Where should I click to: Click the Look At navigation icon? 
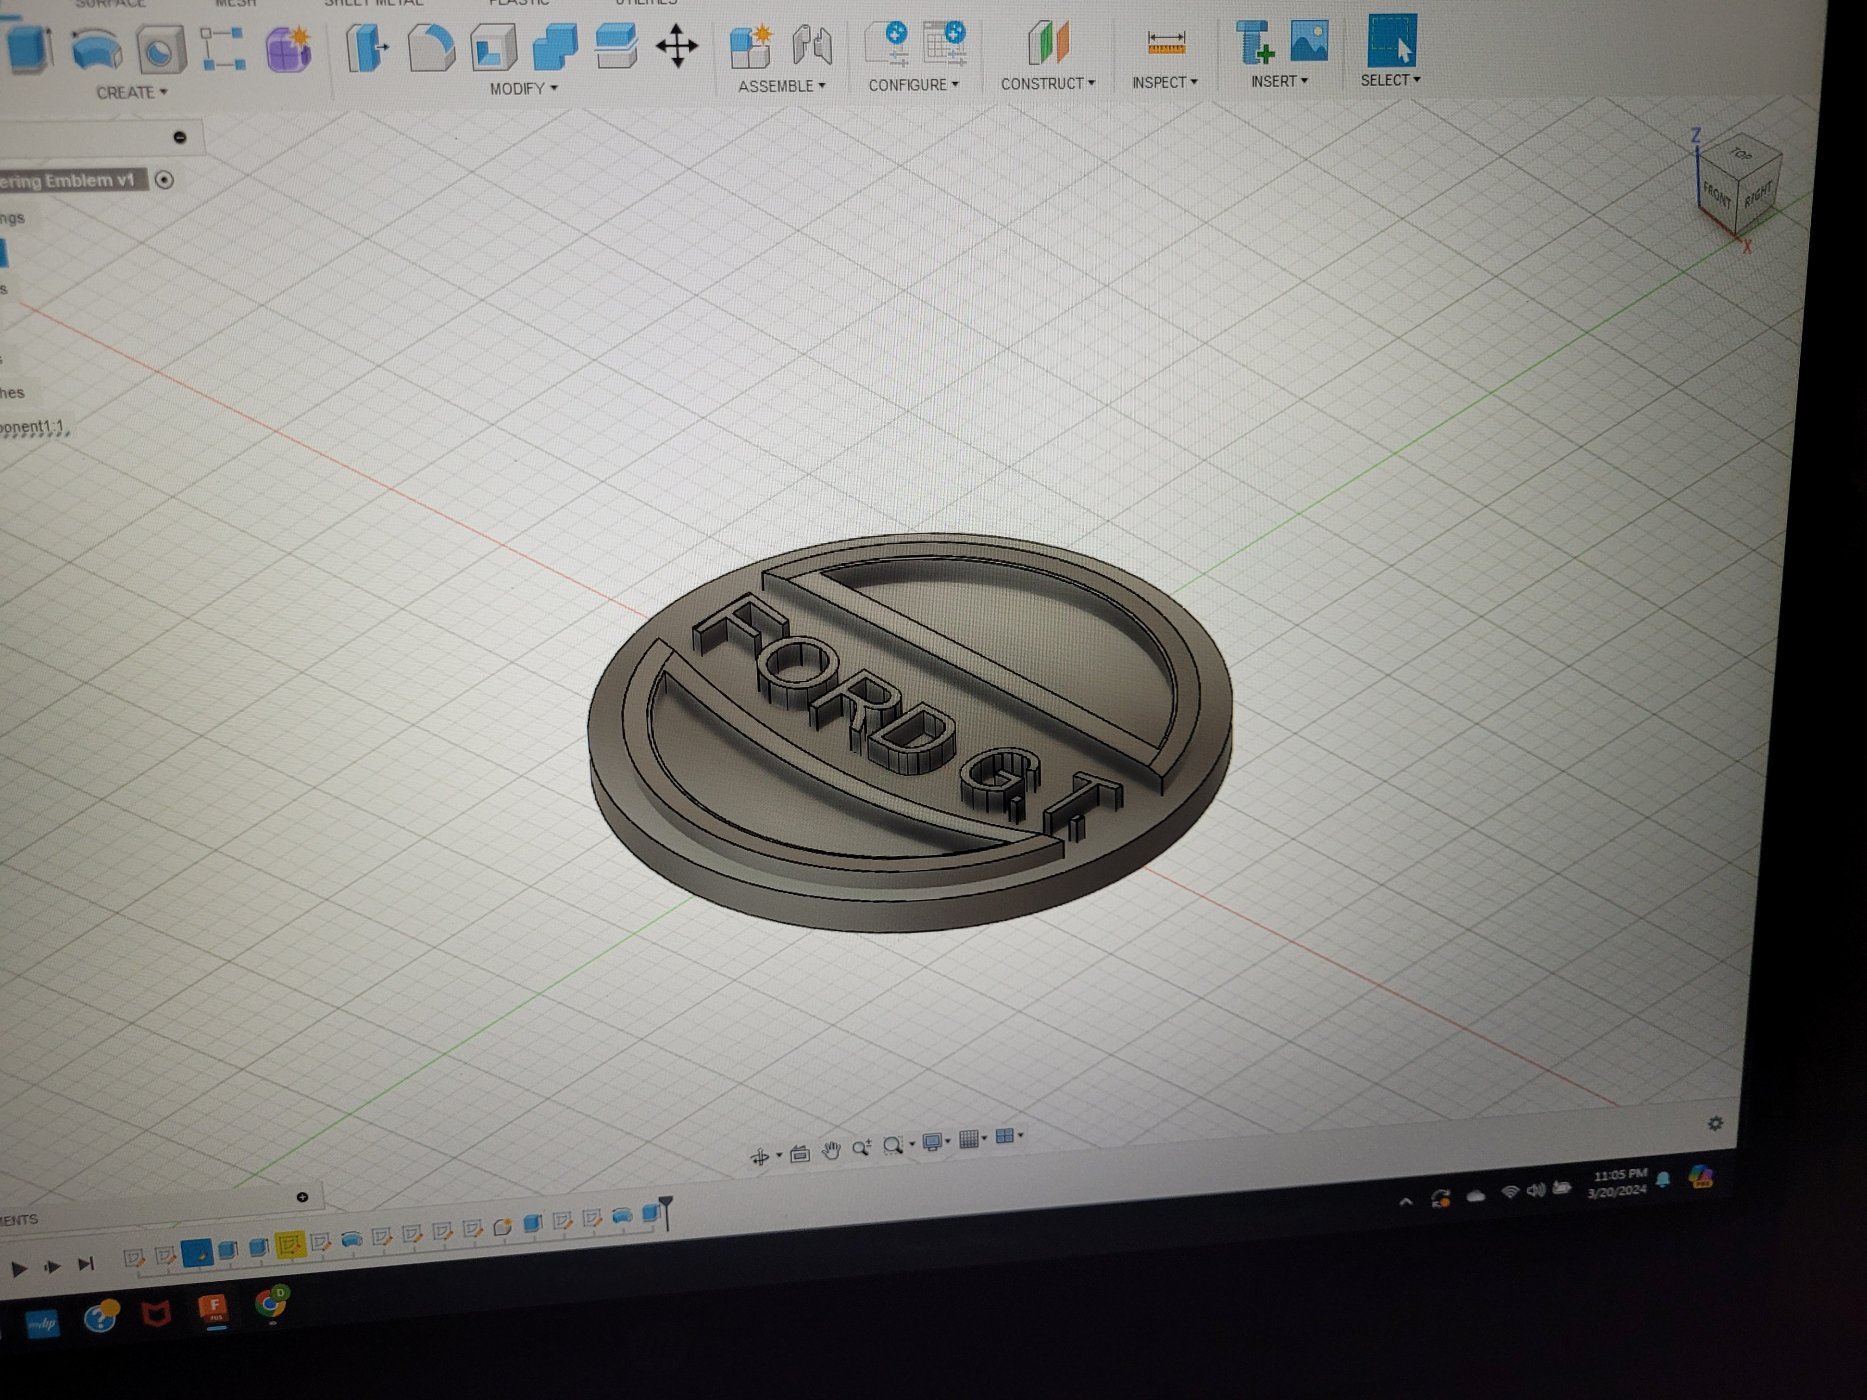[x=799, y=1154]
